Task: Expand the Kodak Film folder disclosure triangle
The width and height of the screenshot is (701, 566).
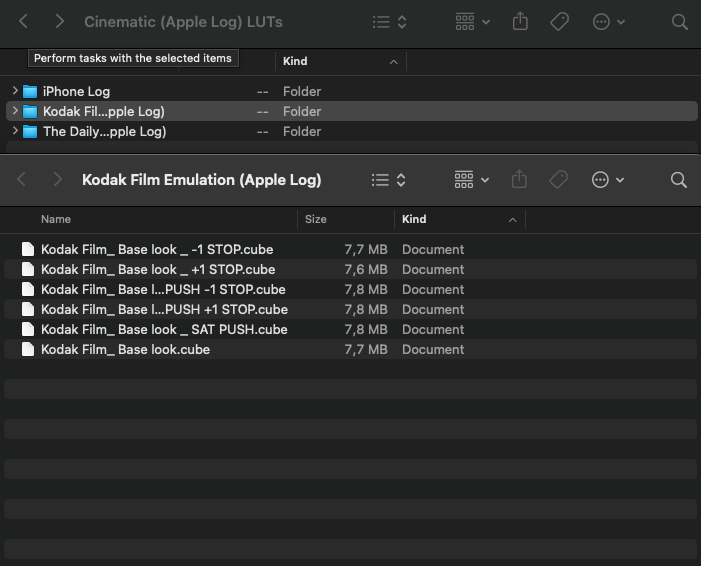Action: (15, 111)
